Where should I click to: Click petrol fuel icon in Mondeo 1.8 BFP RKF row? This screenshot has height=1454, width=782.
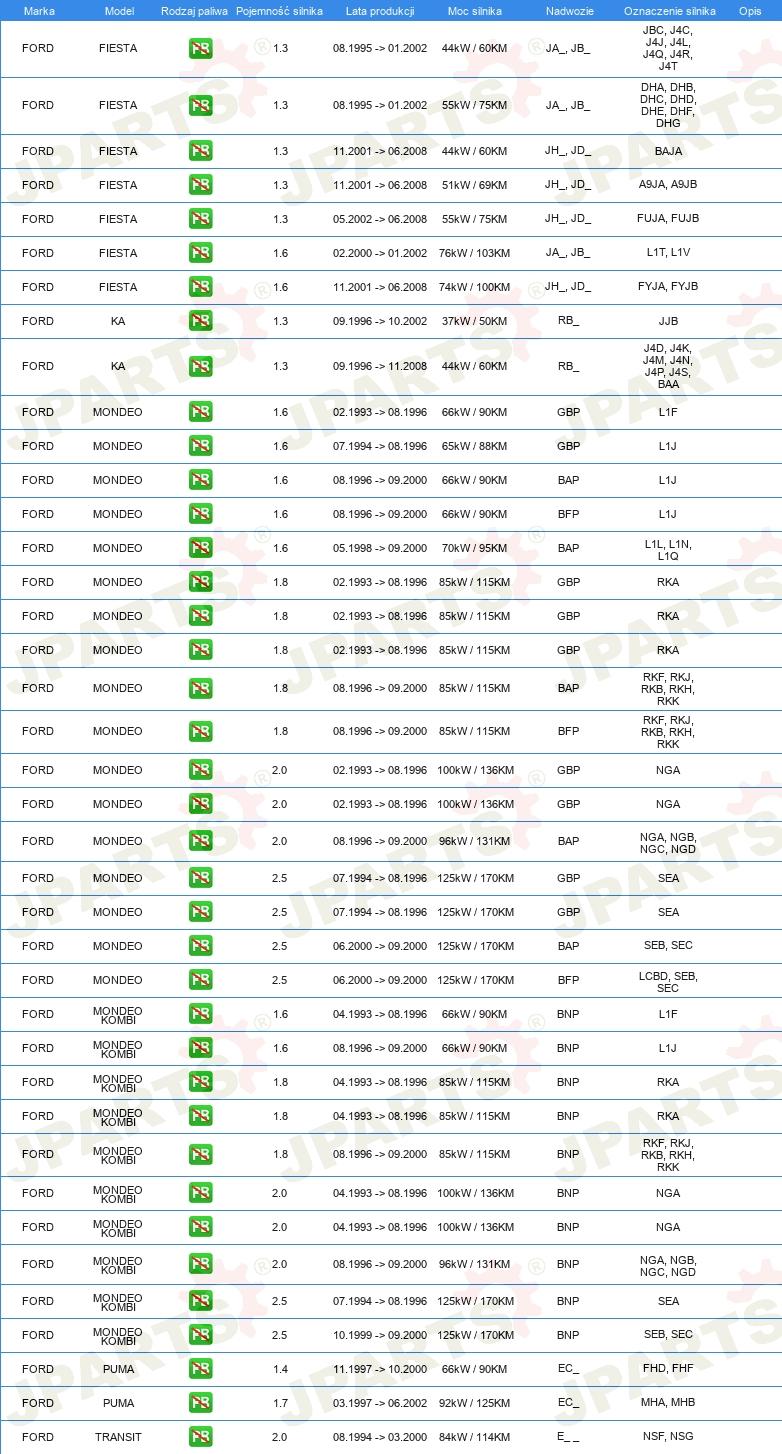tap(200, 731)
